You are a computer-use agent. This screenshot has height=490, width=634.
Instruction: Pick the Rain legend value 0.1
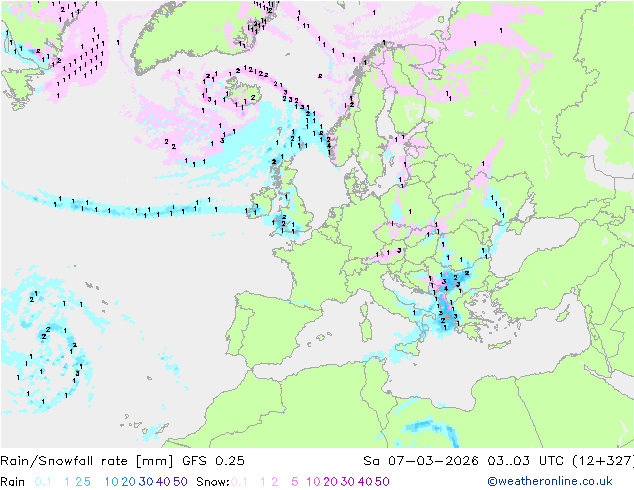(43, 482)
